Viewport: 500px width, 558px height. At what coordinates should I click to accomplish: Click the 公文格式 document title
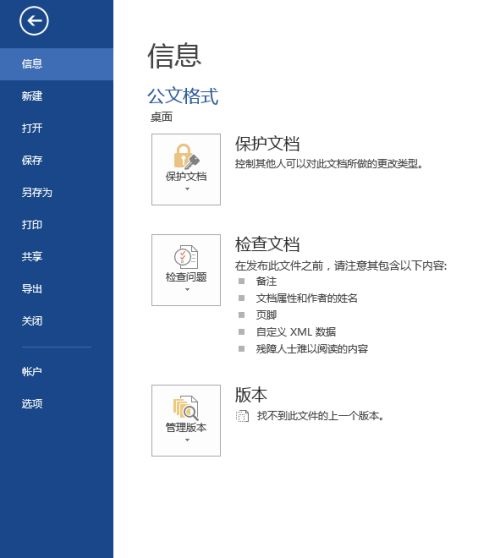[183, 96]
